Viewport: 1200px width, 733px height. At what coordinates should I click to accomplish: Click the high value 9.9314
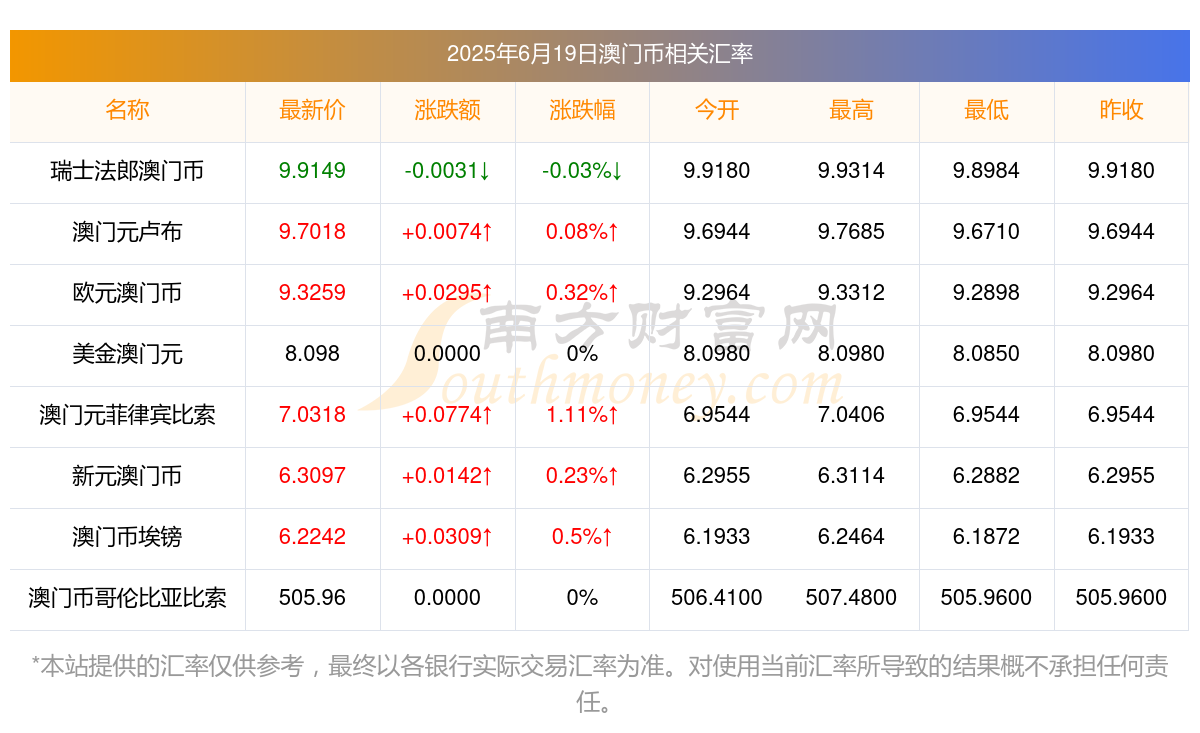click(x=851, y=171)
